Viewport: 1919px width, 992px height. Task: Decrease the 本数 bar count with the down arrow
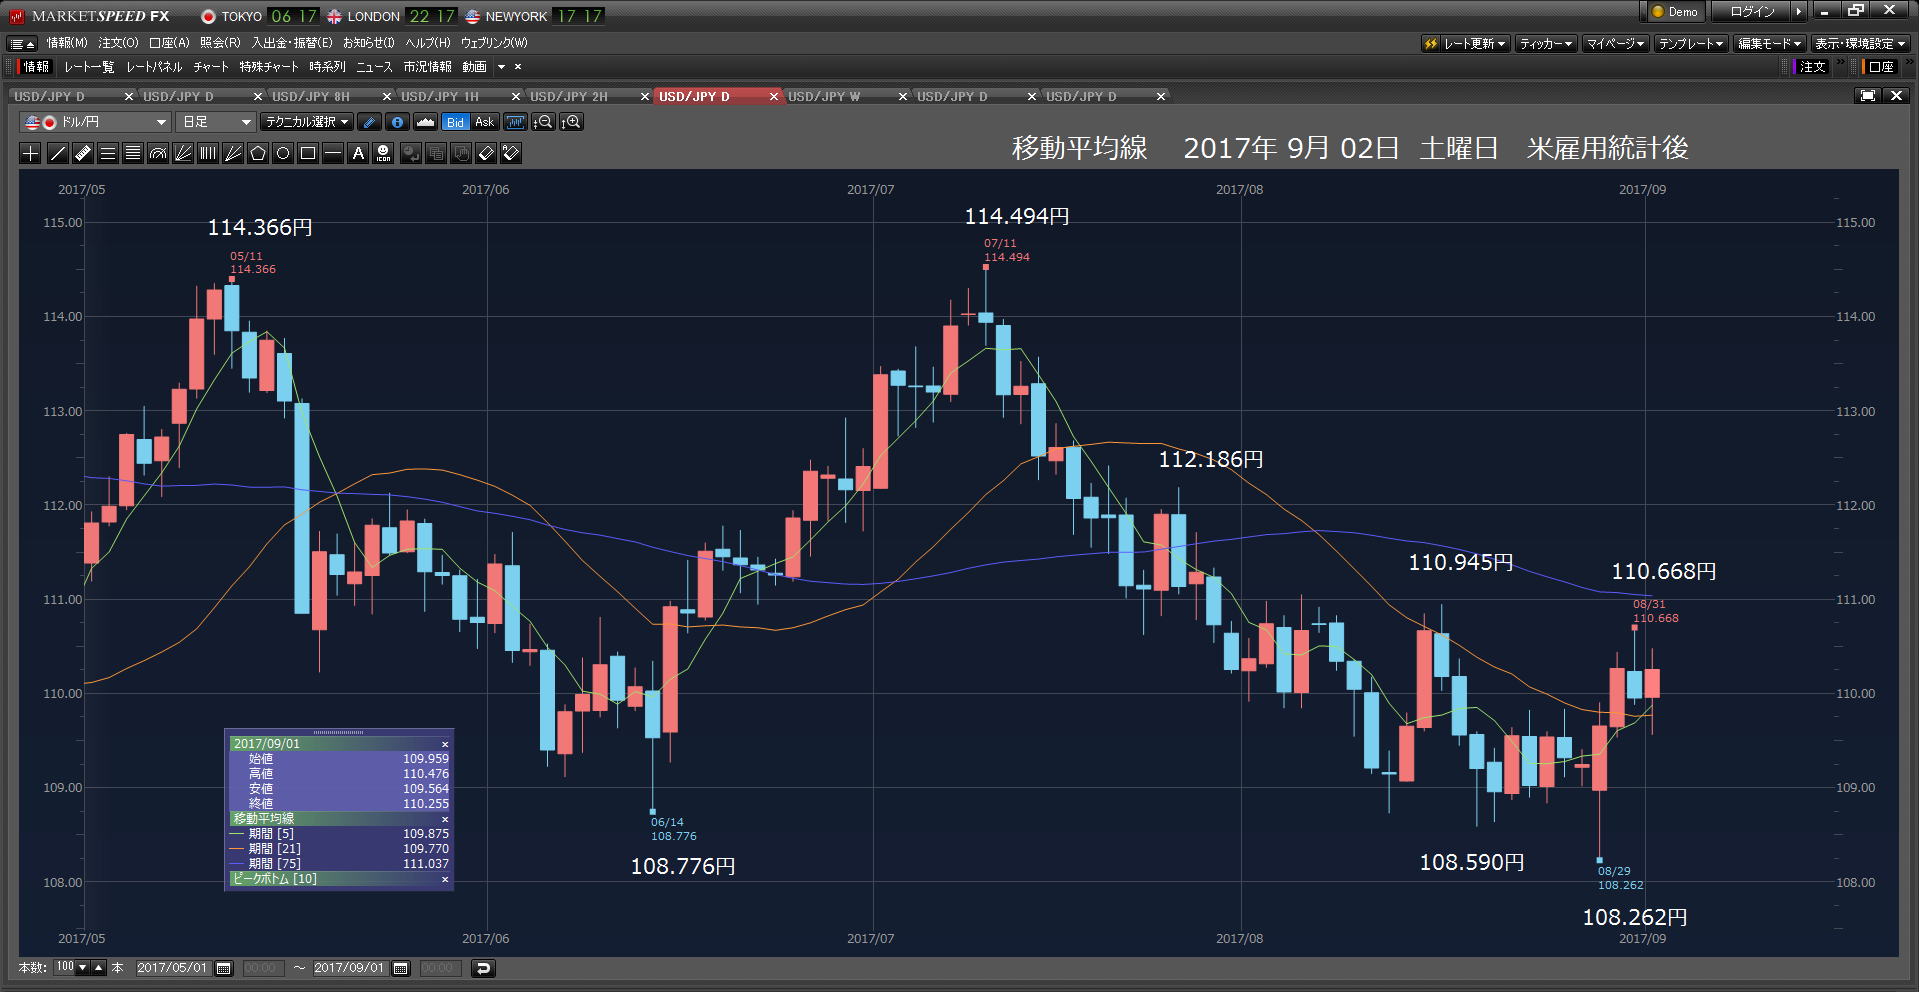(x=83, y=968)
